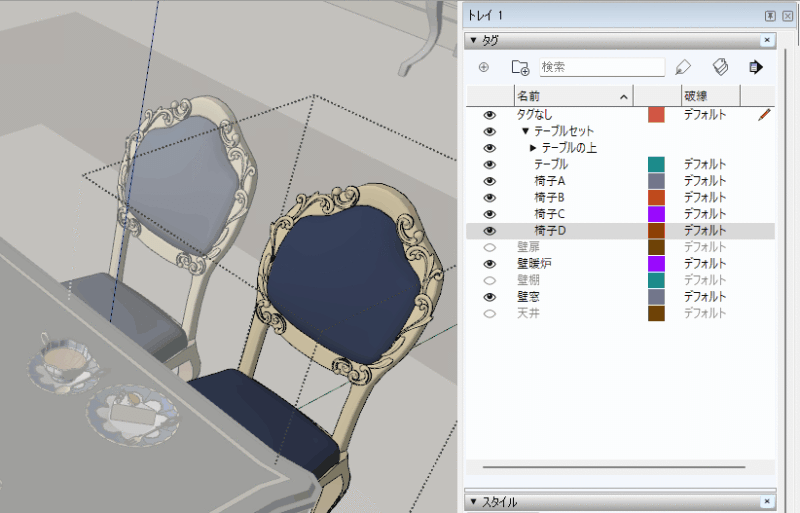The image size is (800, 513).
Task: Click the add tag plus icon
Action: [x=484, y=67]
